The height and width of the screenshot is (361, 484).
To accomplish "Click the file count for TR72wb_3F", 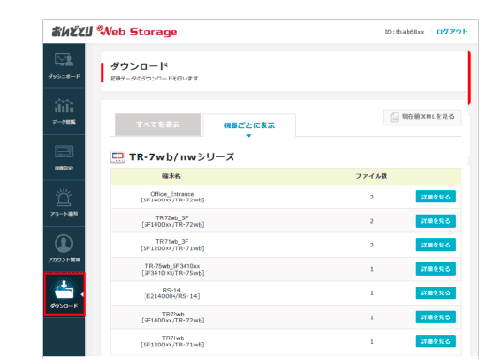I will click(372, 221).
